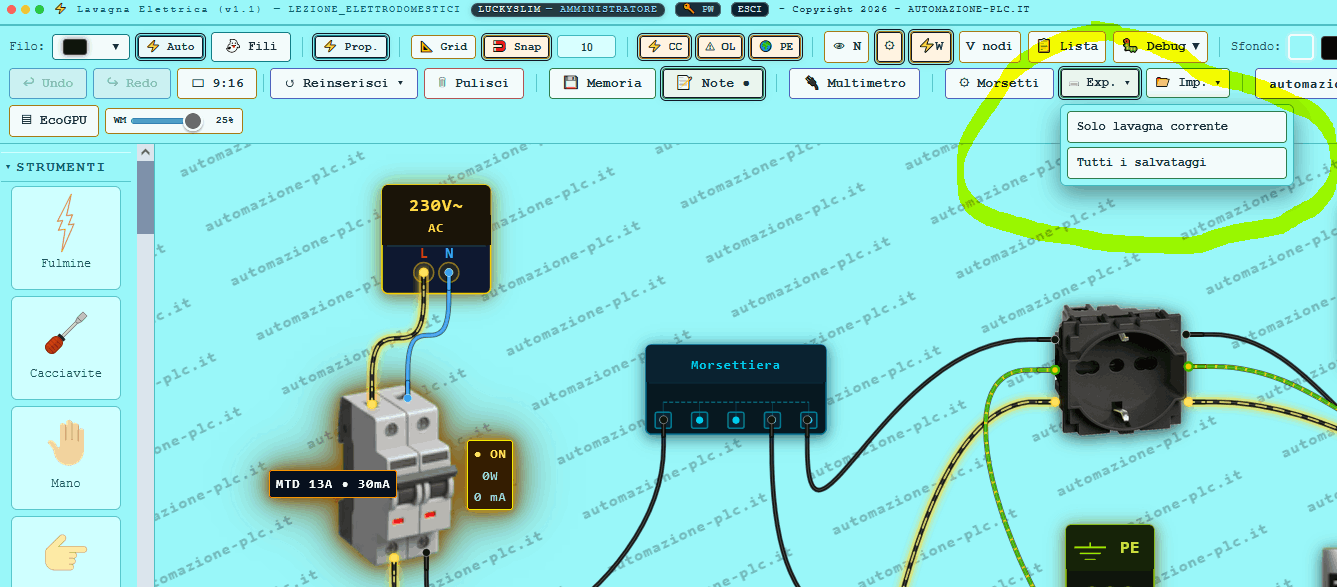The height and width of the screenshot is (587, 1337).
Task: Collapse the Exp. export dropdown
Action: click(1099, 83)
